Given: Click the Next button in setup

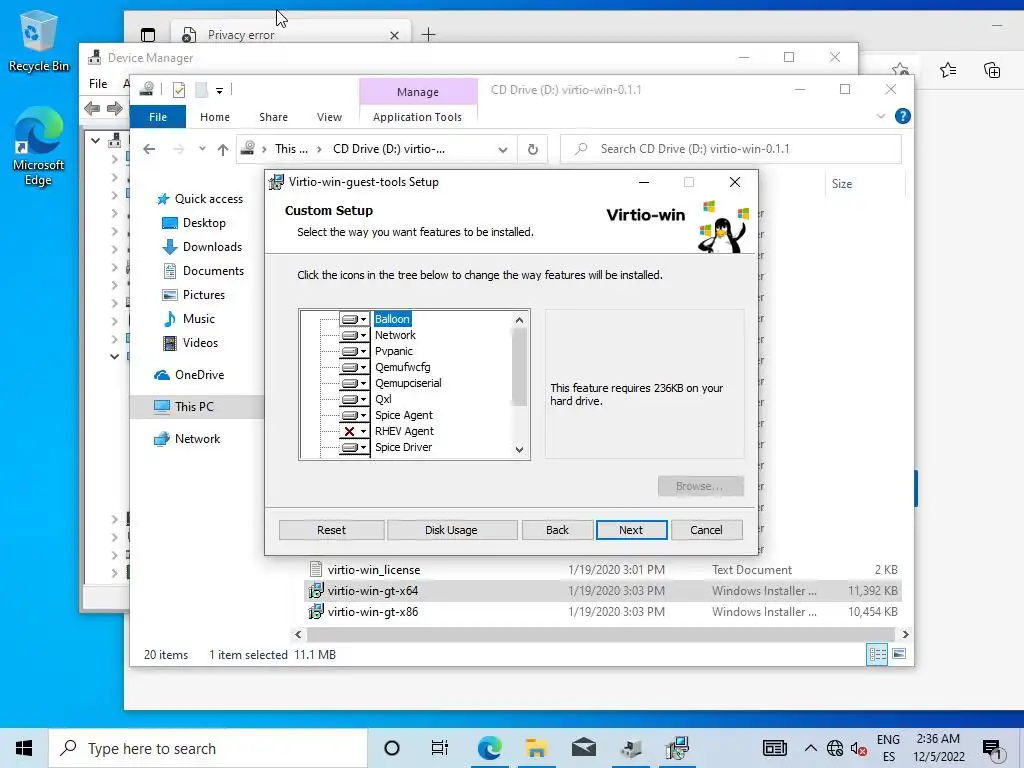Looking at the screenshot, I should tap(632, 530).
